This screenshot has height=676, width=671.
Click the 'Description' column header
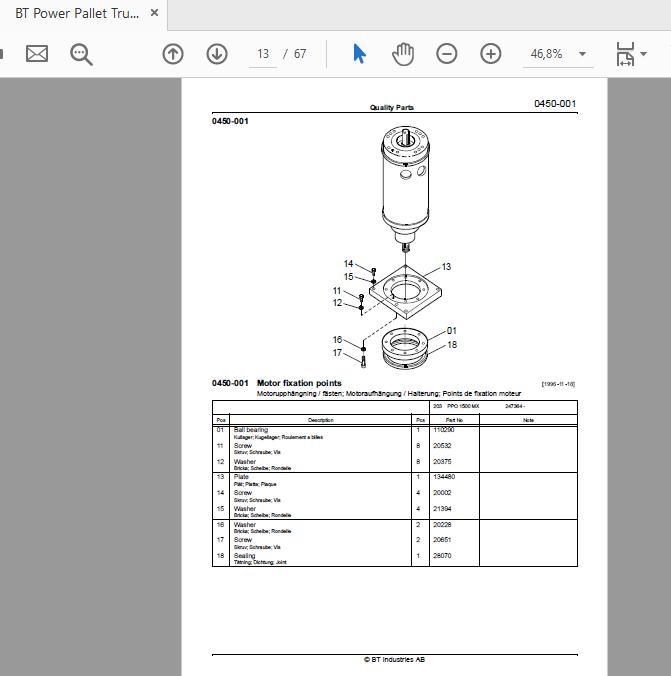point(320,420)
